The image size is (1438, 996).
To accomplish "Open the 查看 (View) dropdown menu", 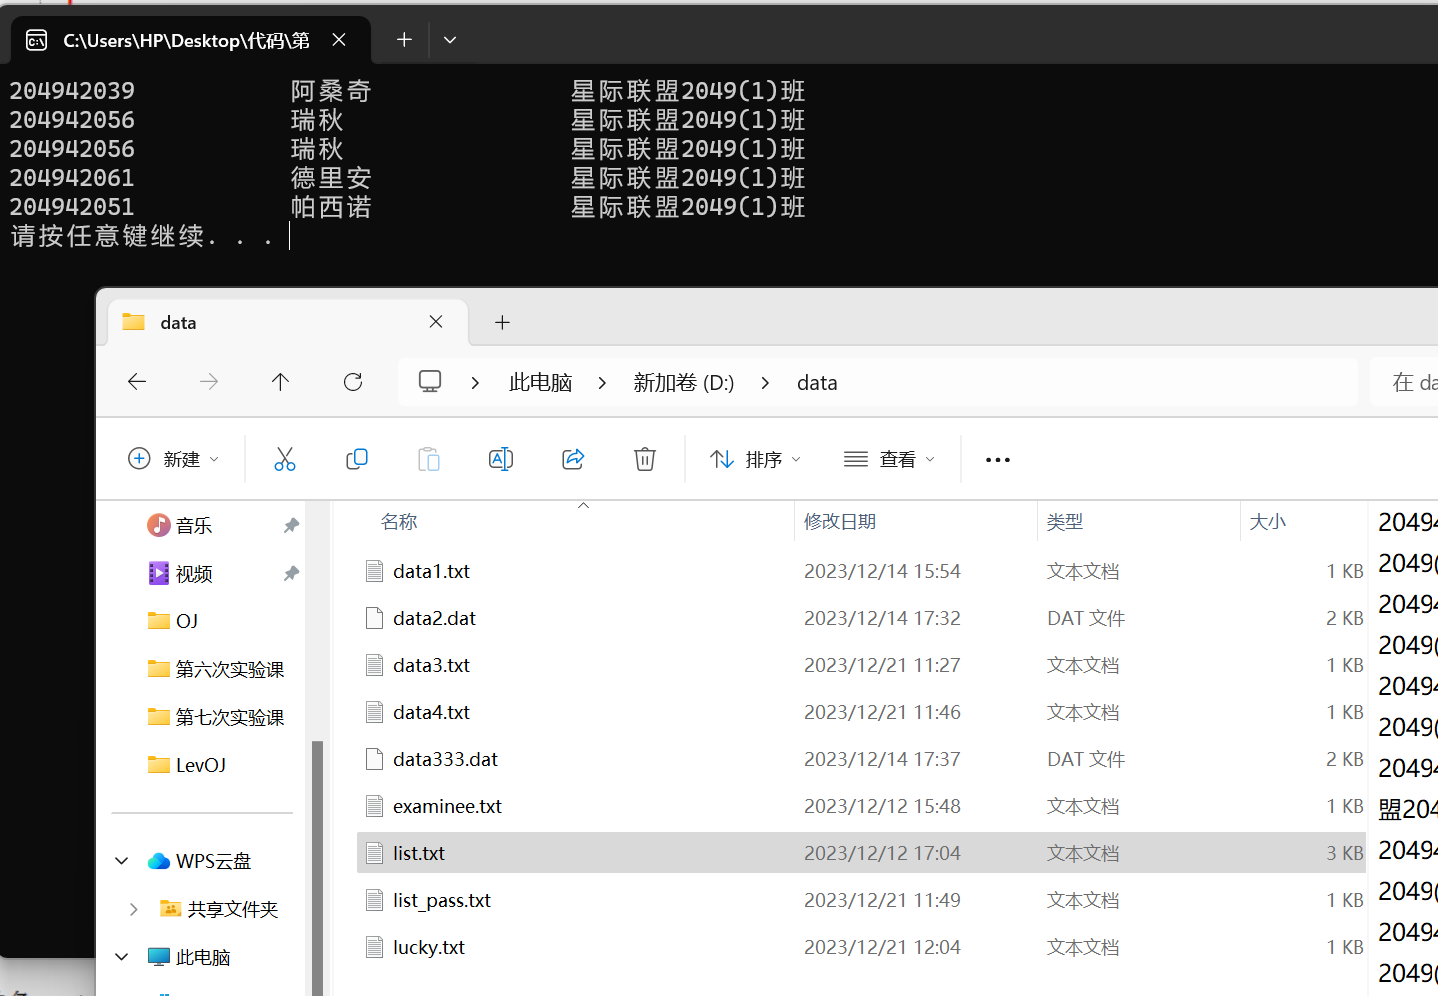I will coord(890,459).
